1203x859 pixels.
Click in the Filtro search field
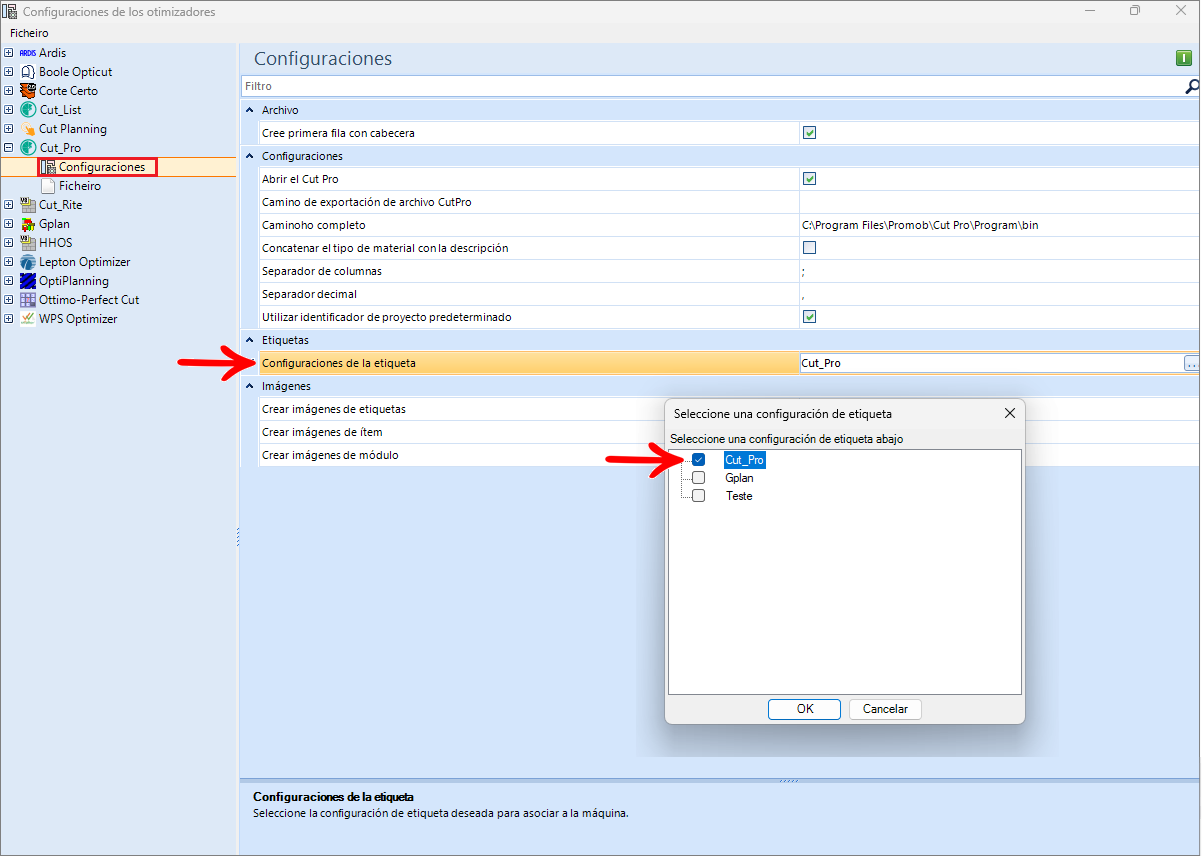pyautogui.click(x=712, y=87)
